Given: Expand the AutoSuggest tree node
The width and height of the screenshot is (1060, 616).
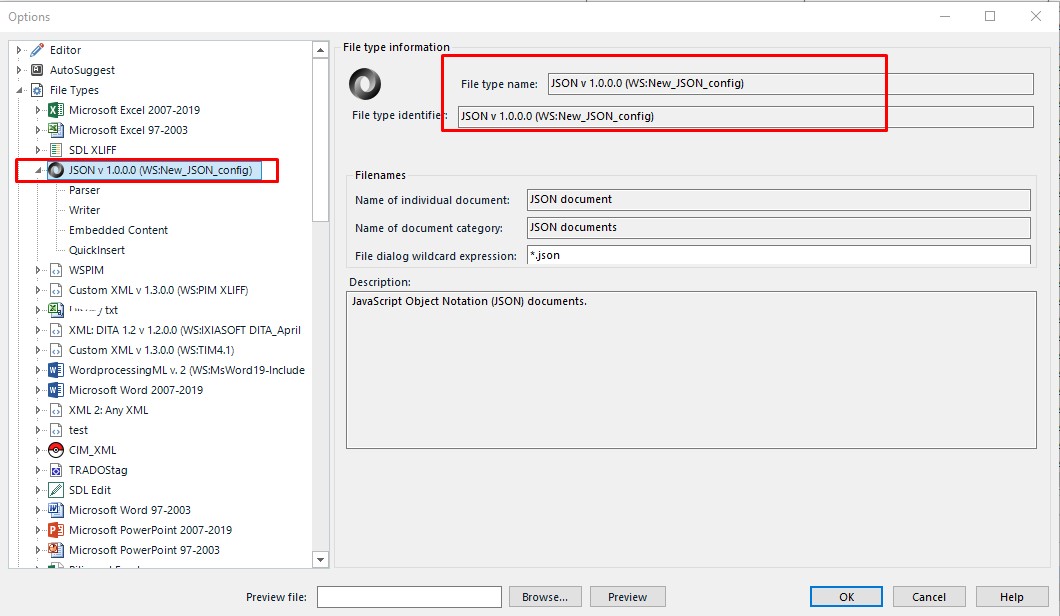Looking at the screenshot, I should coord(19,70).
